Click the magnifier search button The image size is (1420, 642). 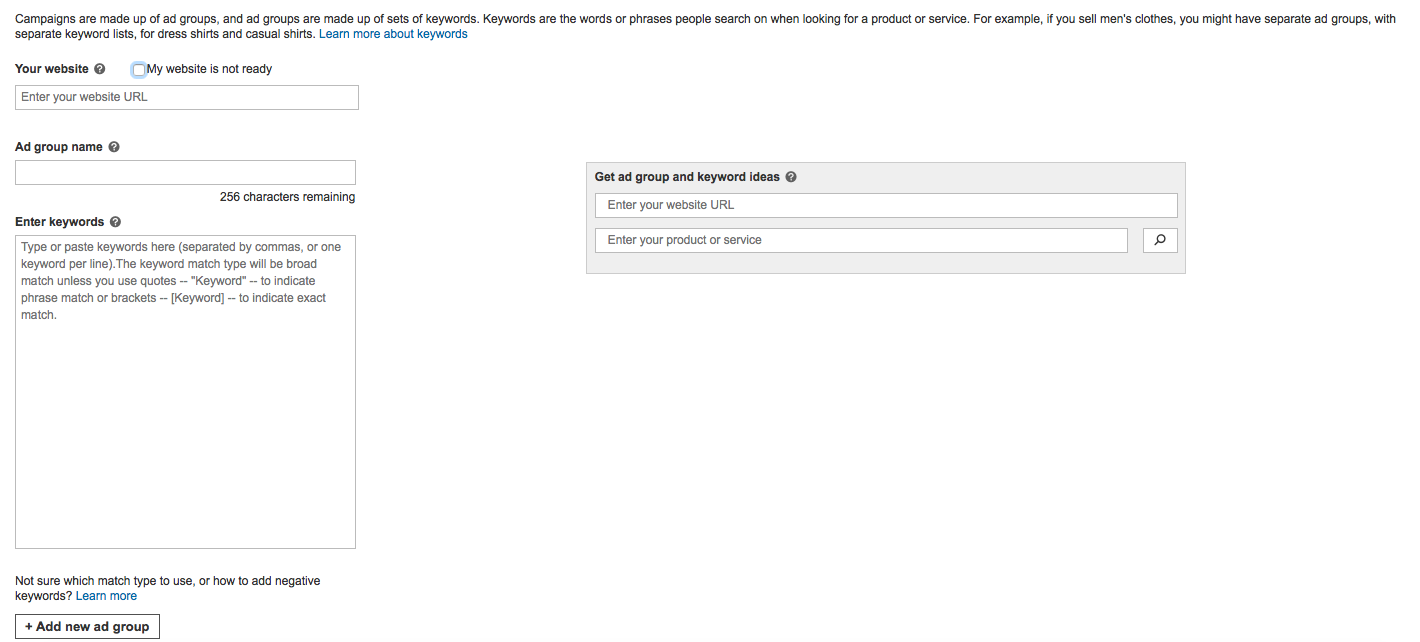[x=1160, y=240]
